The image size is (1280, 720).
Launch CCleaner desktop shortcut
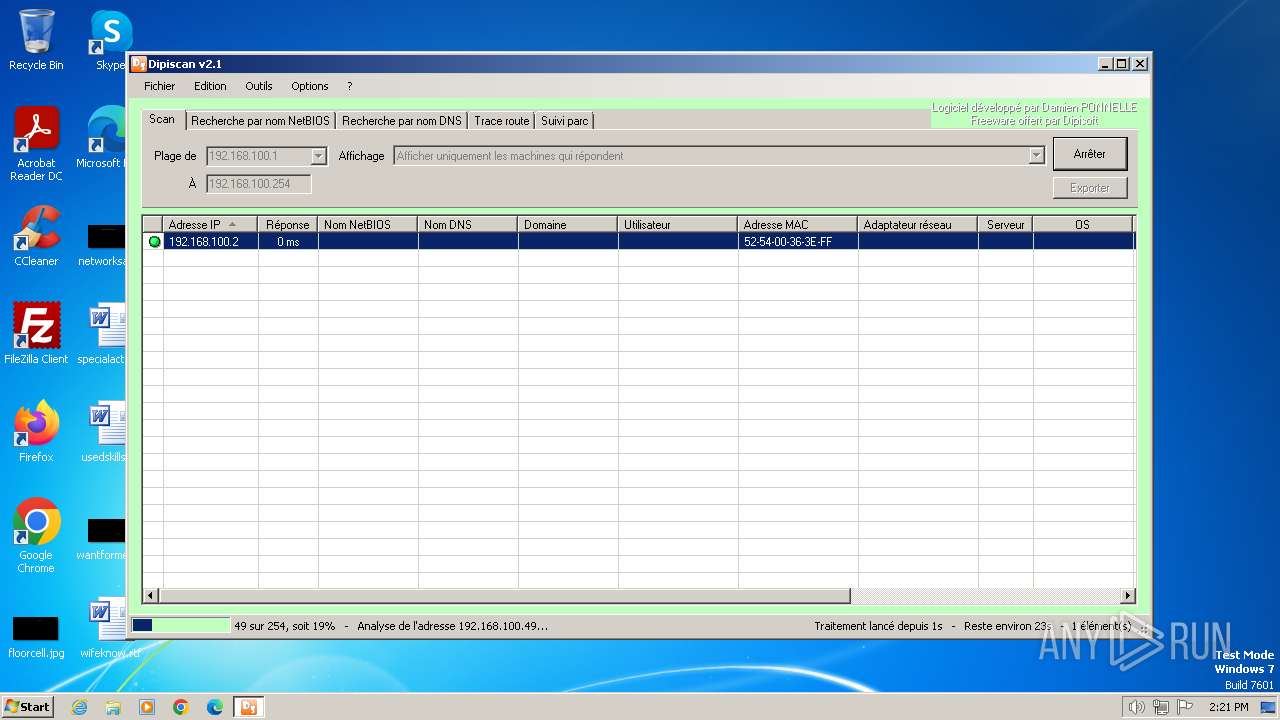click(36, 236)
